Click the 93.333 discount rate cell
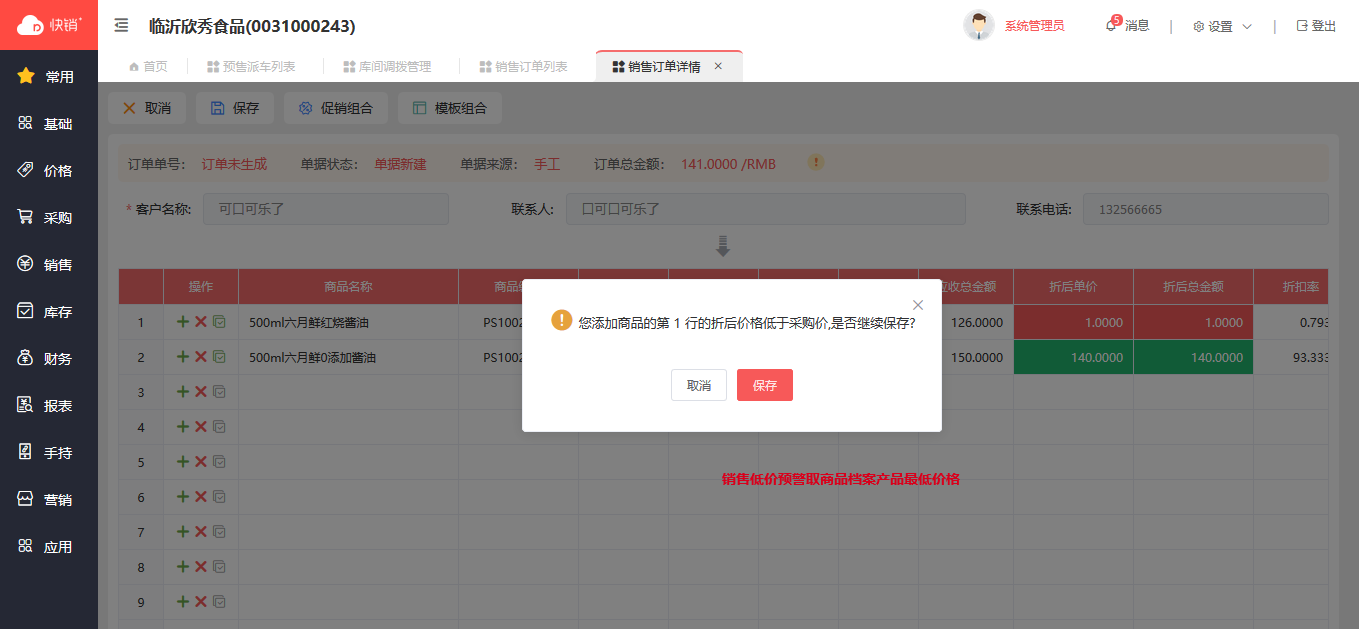The width and height of the screenshot is (1359, 629). click(1291, 357)
